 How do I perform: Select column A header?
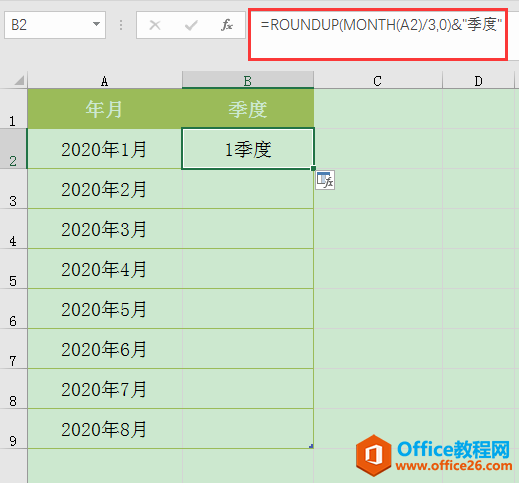tap(105, 80)
